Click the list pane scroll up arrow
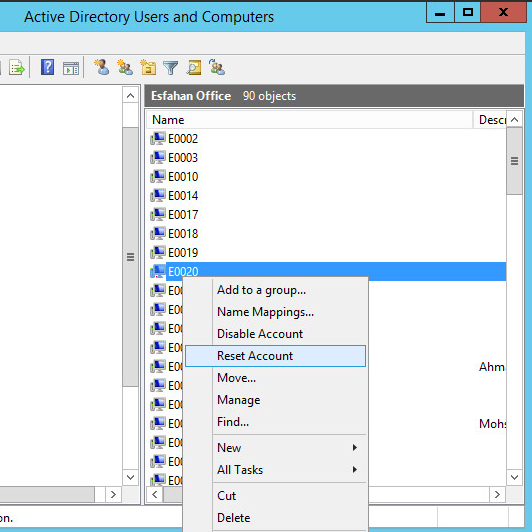The width and height of the screenshot is (532, 532). (x=514, y=119)
